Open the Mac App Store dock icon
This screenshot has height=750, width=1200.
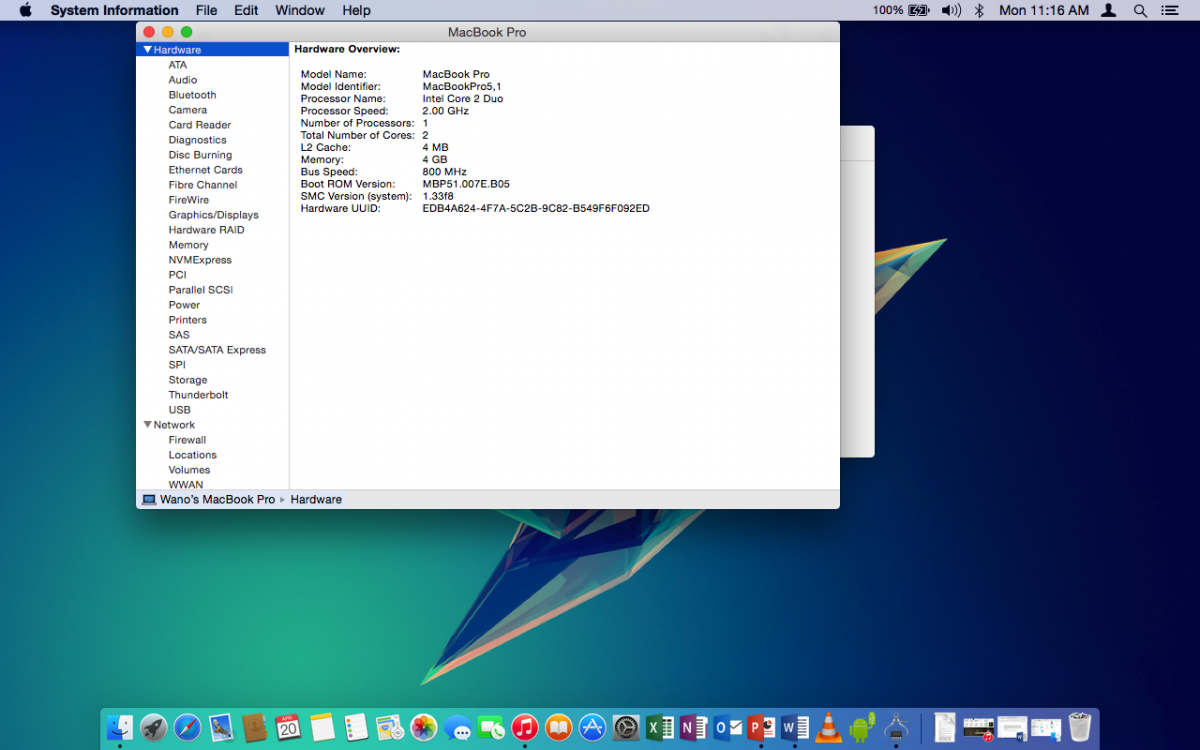[x=593, y=727]
